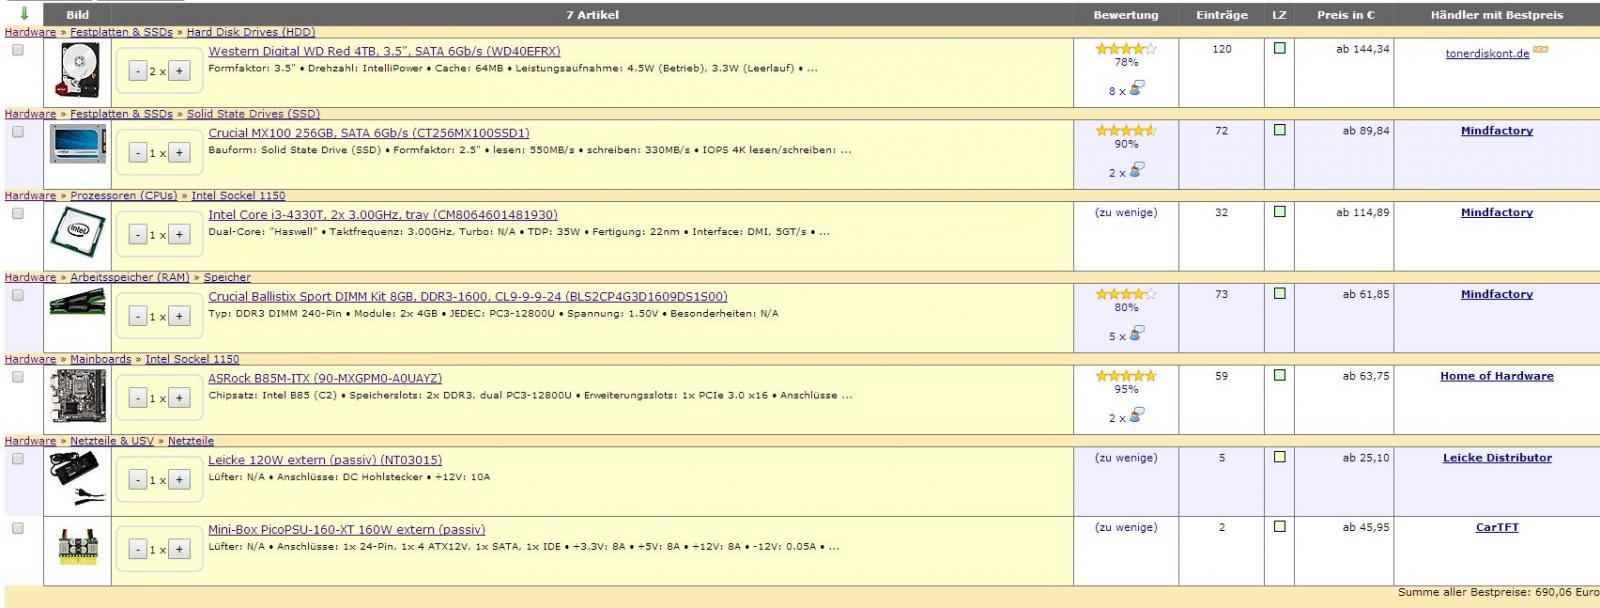Viewport: 1600px width, 608px height.
Task: Click the star rating of Crucial Ballistix Sport
Action: click(1126, 294)
